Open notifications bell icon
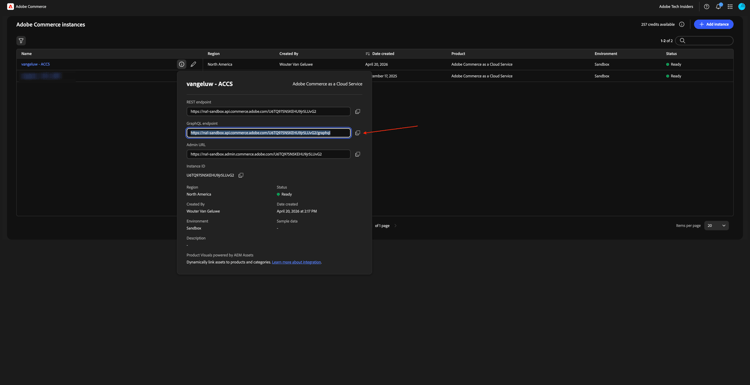This screenshot has height=385, width=750. [x=718, y=7]
